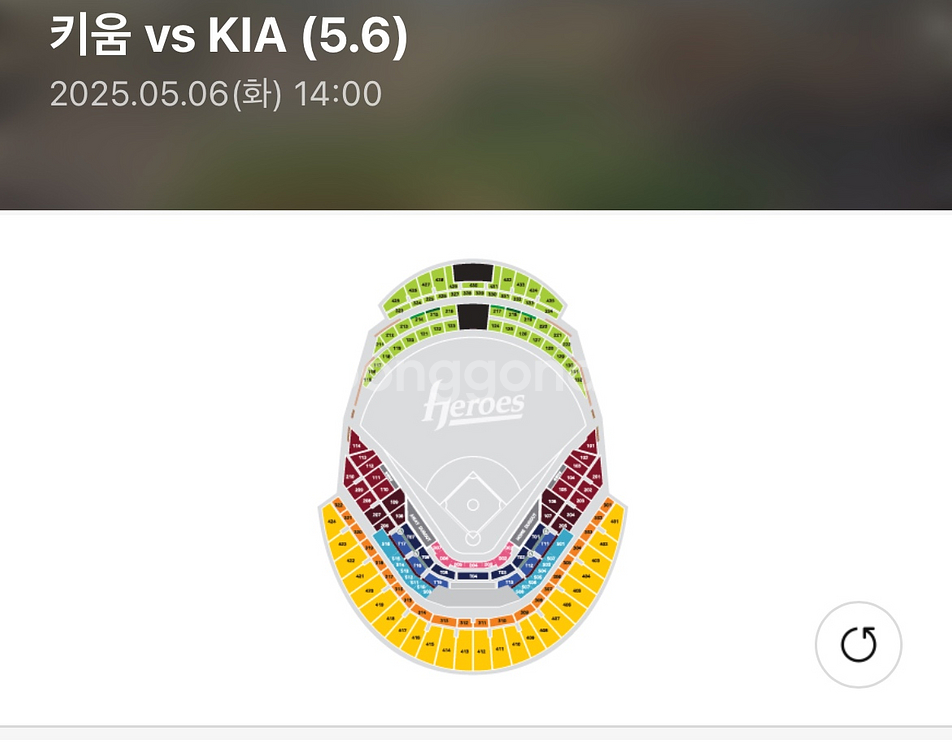This screenshot has width=952, height=750.
Task: Choose sky blue section 501 on the right
Action: pyautogui.click(x=561, y=544)
